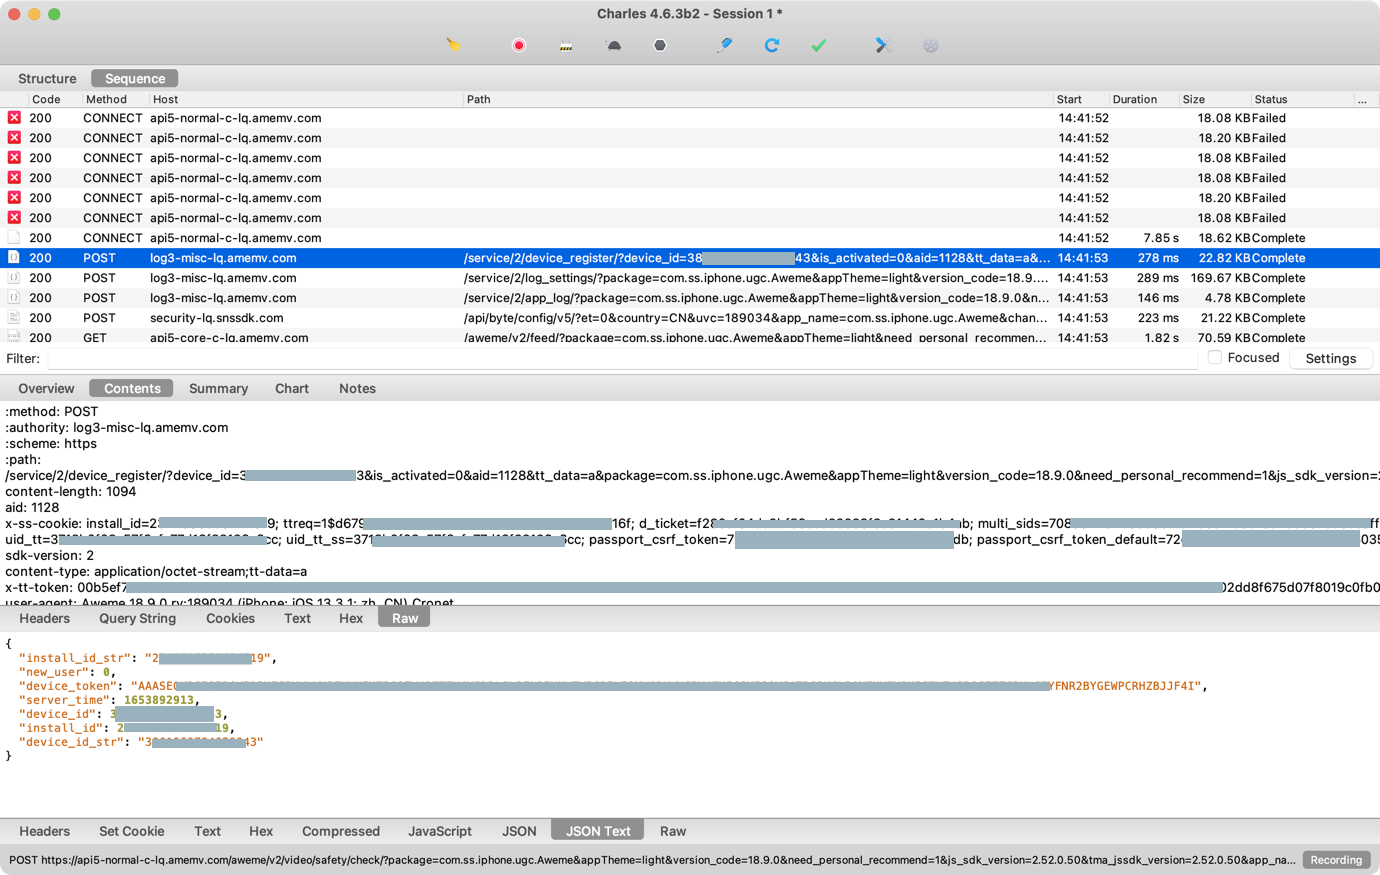1380x875 pixels.
Task: Enable the Focused checkbox
Action: click(1214, 358)
